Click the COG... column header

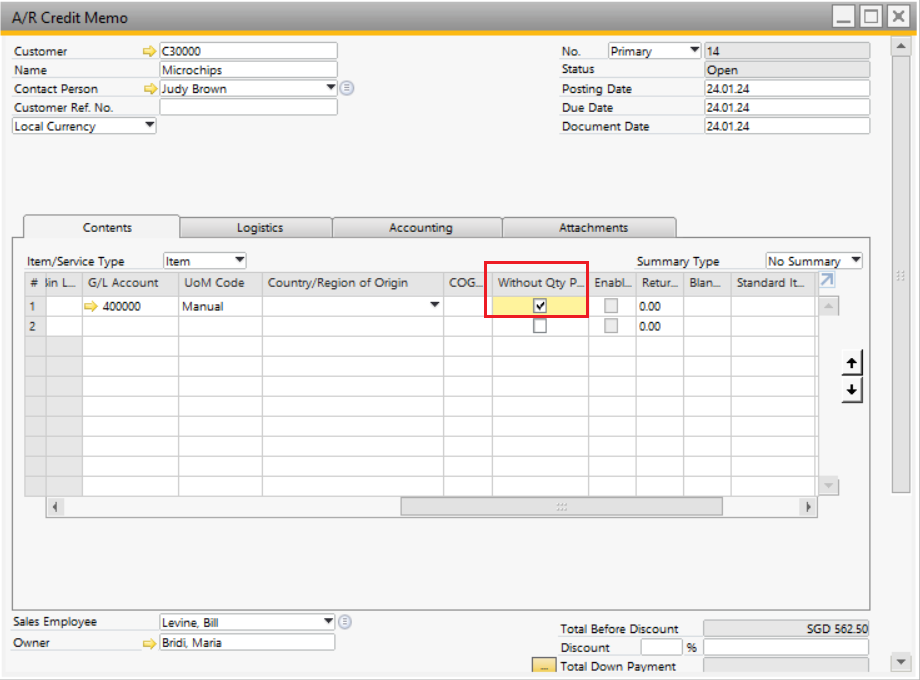coord(468,283)
